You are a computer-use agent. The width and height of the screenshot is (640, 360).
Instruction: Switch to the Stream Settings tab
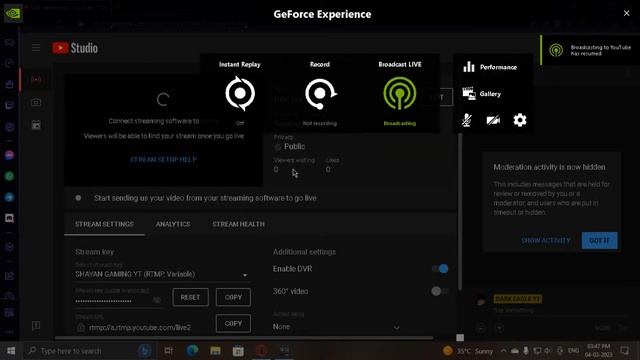[x=104, y=224]
